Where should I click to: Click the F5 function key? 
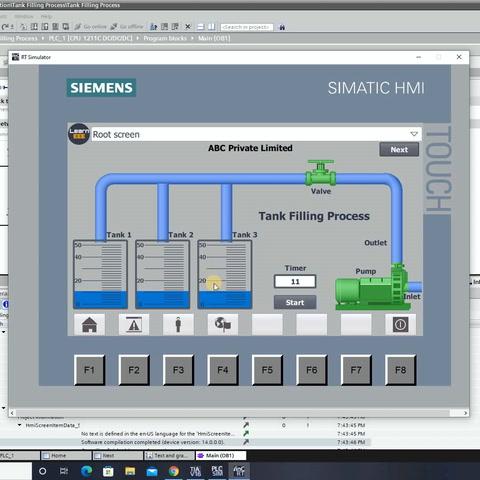[267, 370]
